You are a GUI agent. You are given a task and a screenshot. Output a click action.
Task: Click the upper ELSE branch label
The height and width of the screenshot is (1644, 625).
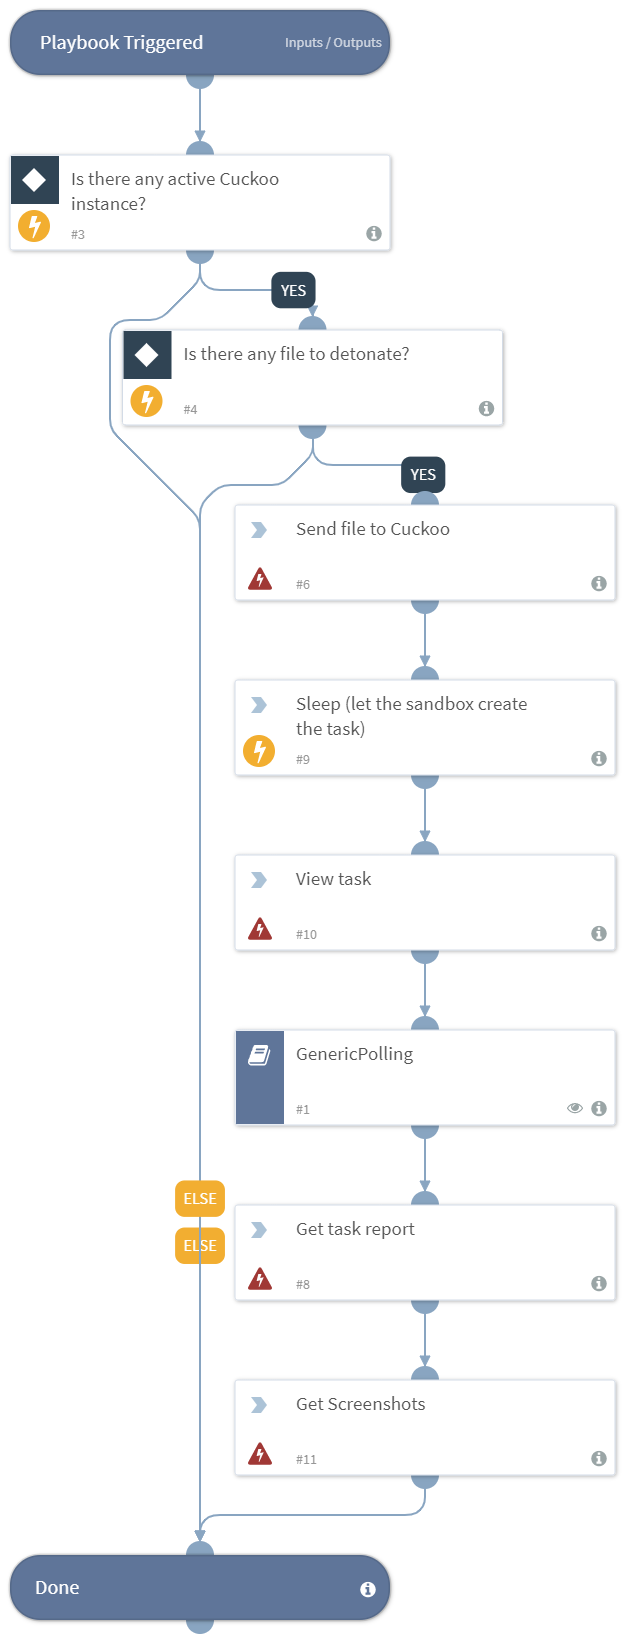[x=200, y=1198]
